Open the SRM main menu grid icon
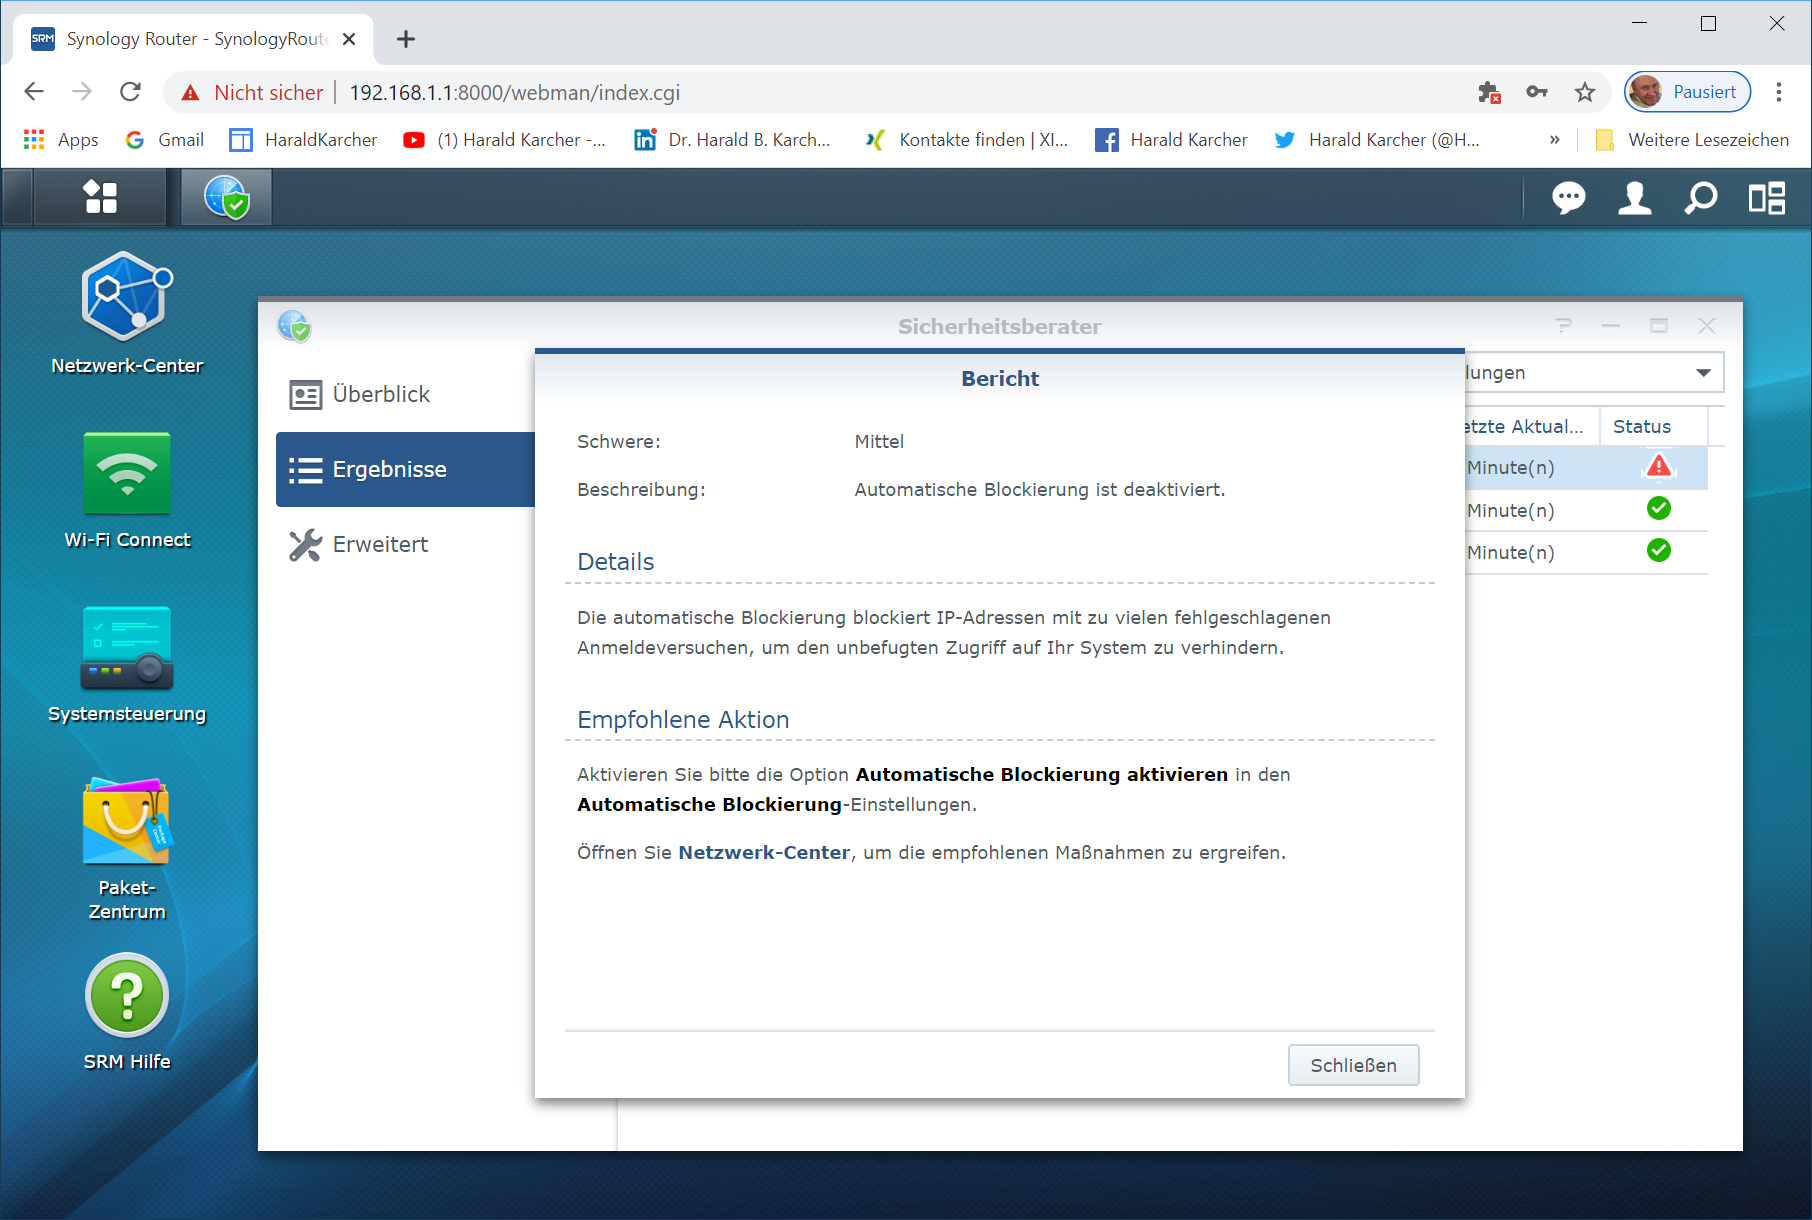Screen dimensions: 1812x1220 100,197
